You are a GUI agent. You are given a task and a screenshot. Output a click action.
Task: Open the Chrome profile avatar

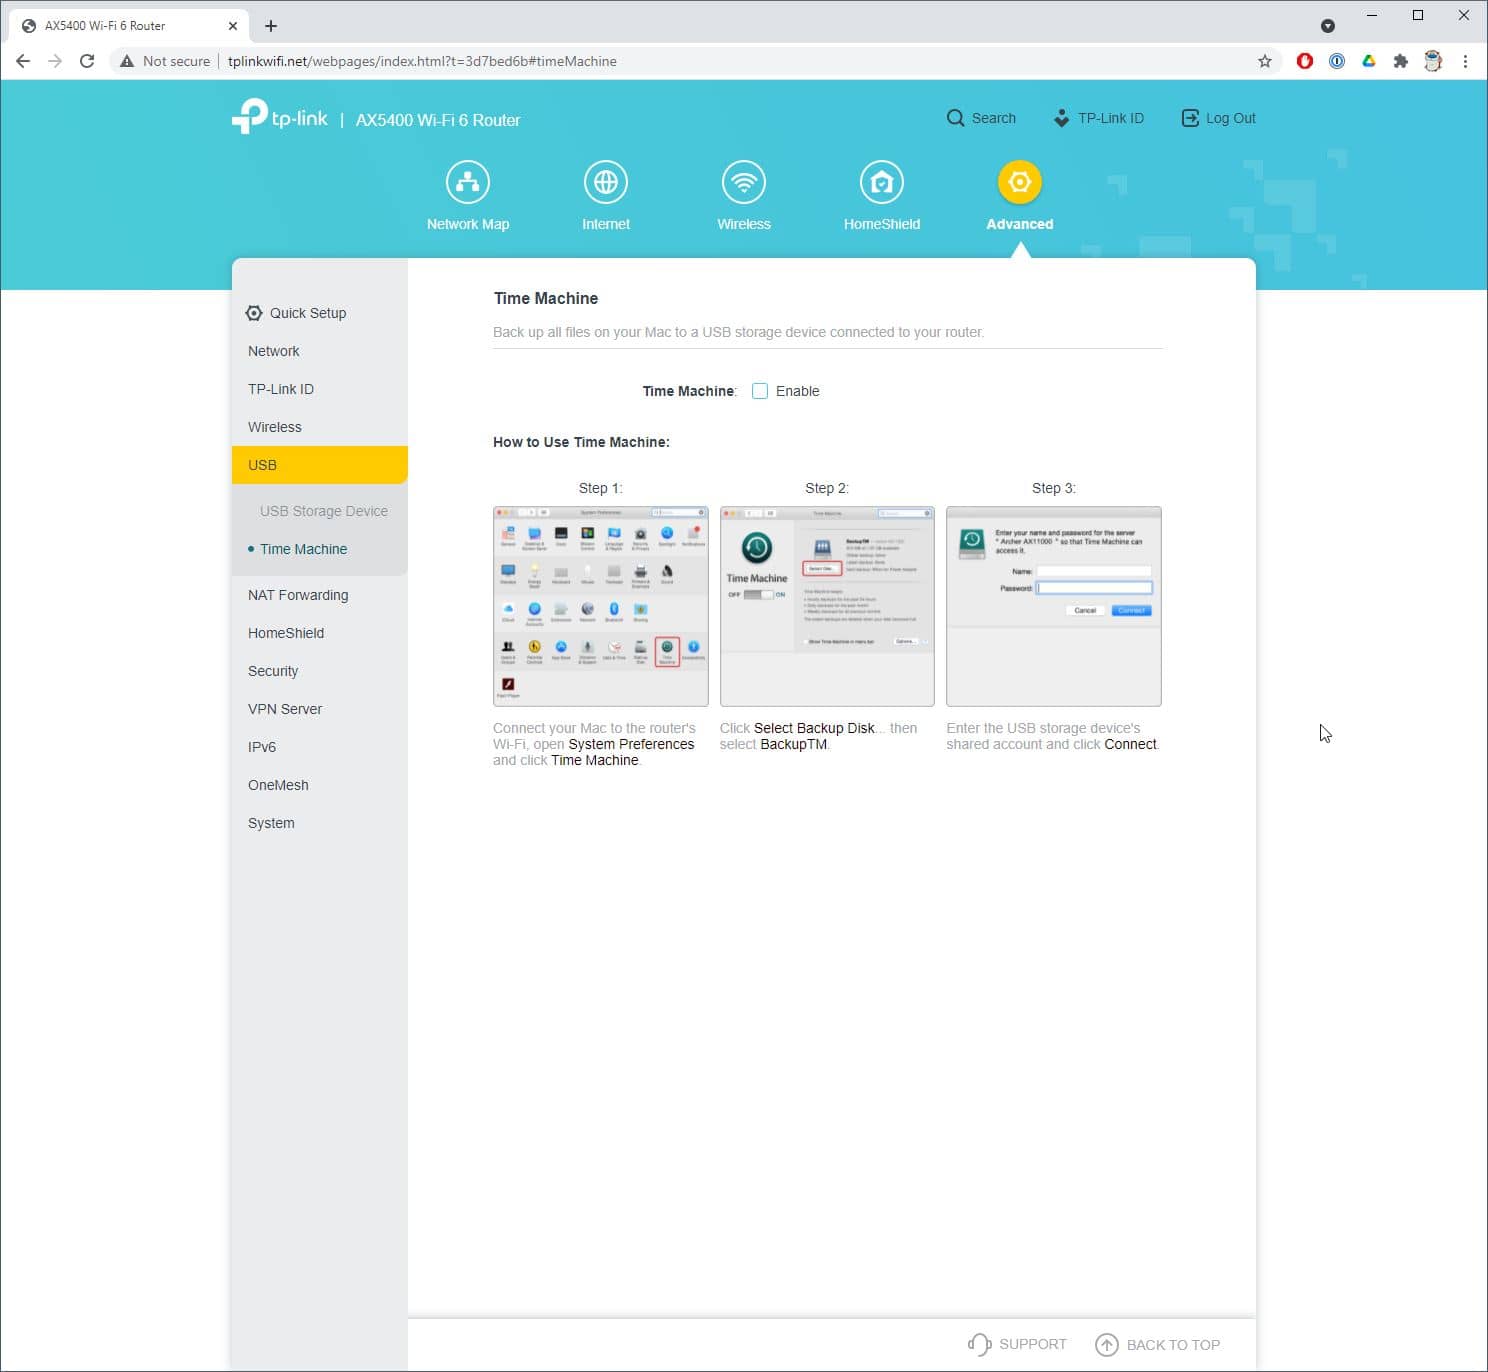click(x=1433, y=61)
